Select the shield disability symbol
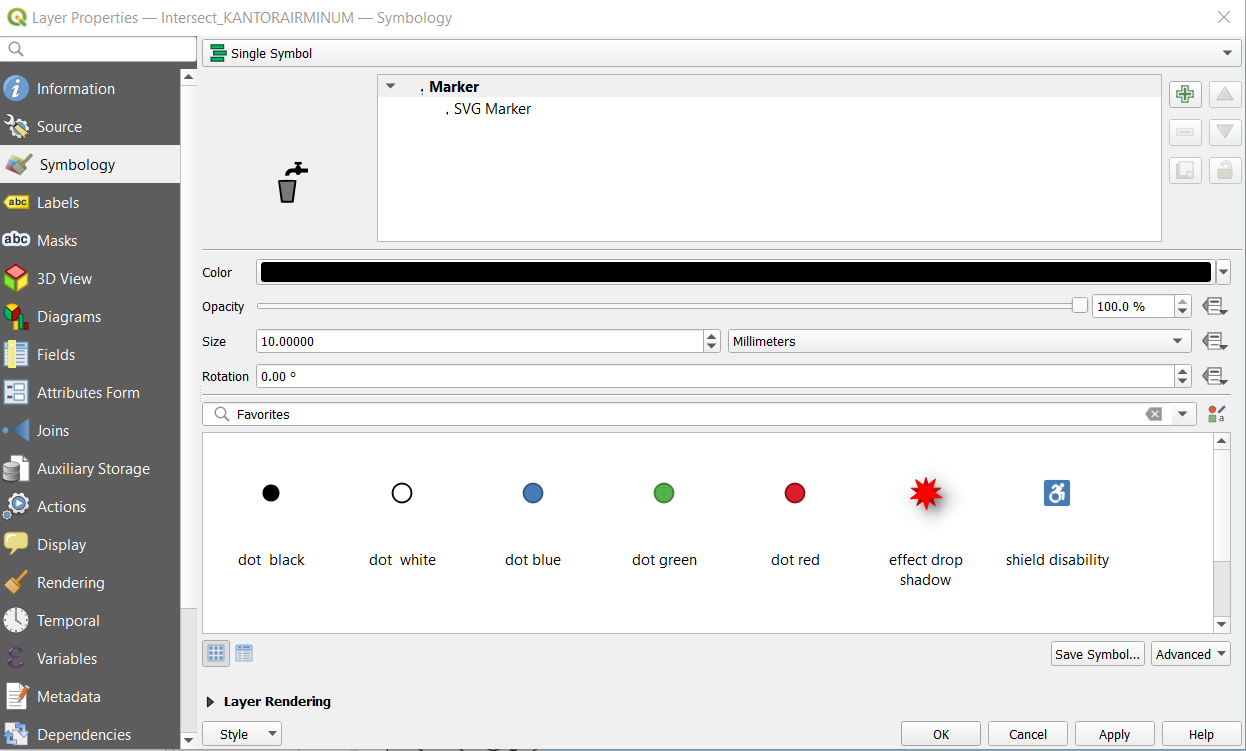The height and width of the screenshot is (751, 1246). pos(1057,493)
